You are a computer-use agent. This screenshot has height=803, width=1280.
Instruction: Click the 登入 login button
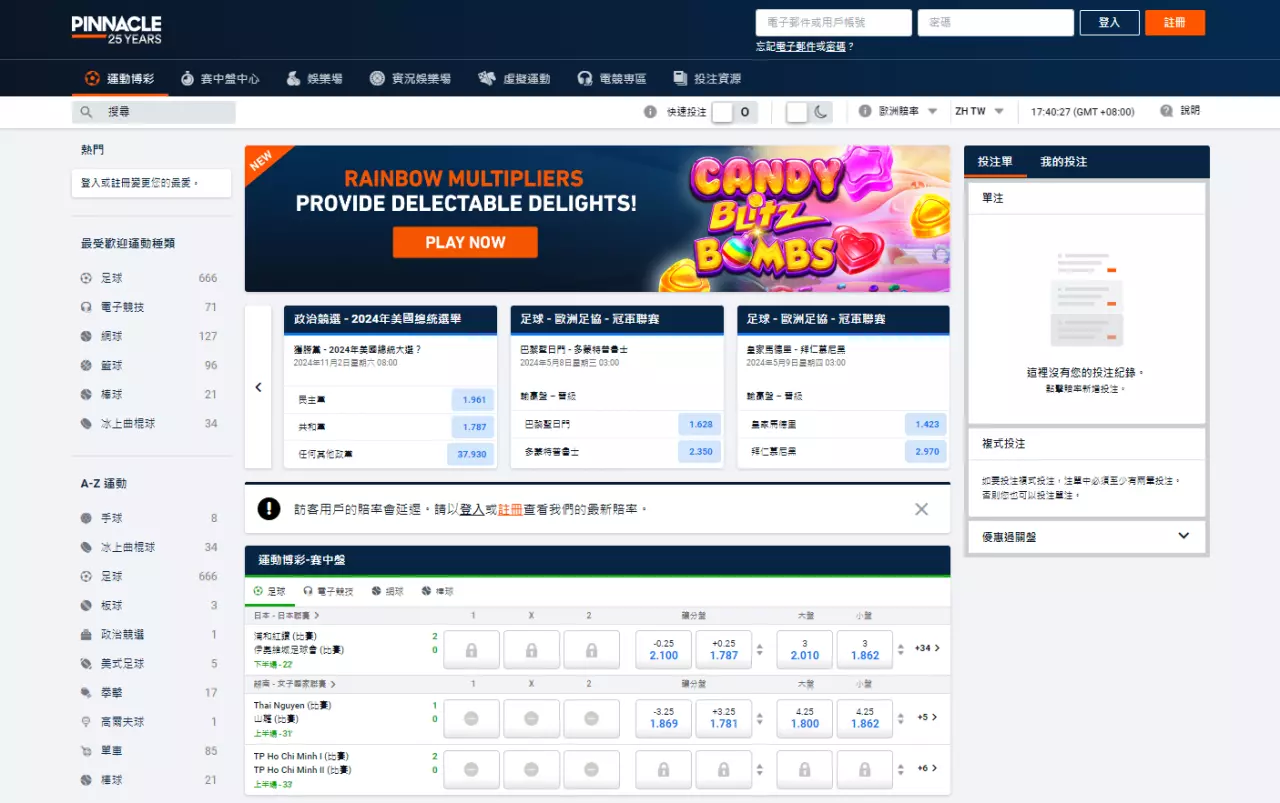coord(1109,22)
